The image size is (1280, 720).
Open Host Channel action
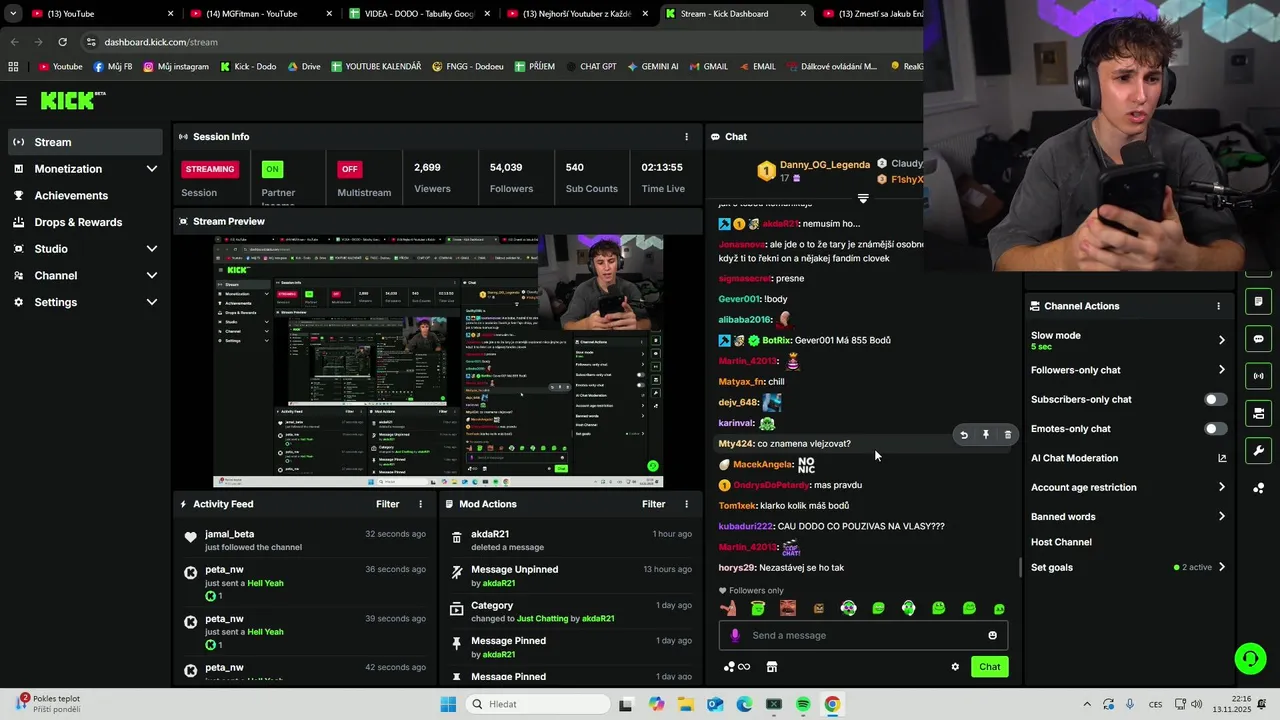[x=1061, y=542]
